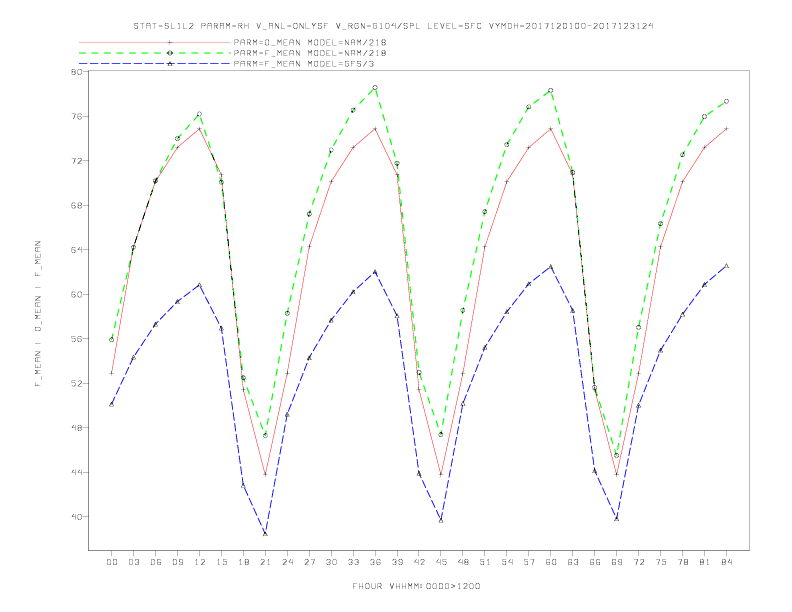Screen dimensions: 792x612
Task: Click red plus data point at hour 00
Action: click(112, 373)
